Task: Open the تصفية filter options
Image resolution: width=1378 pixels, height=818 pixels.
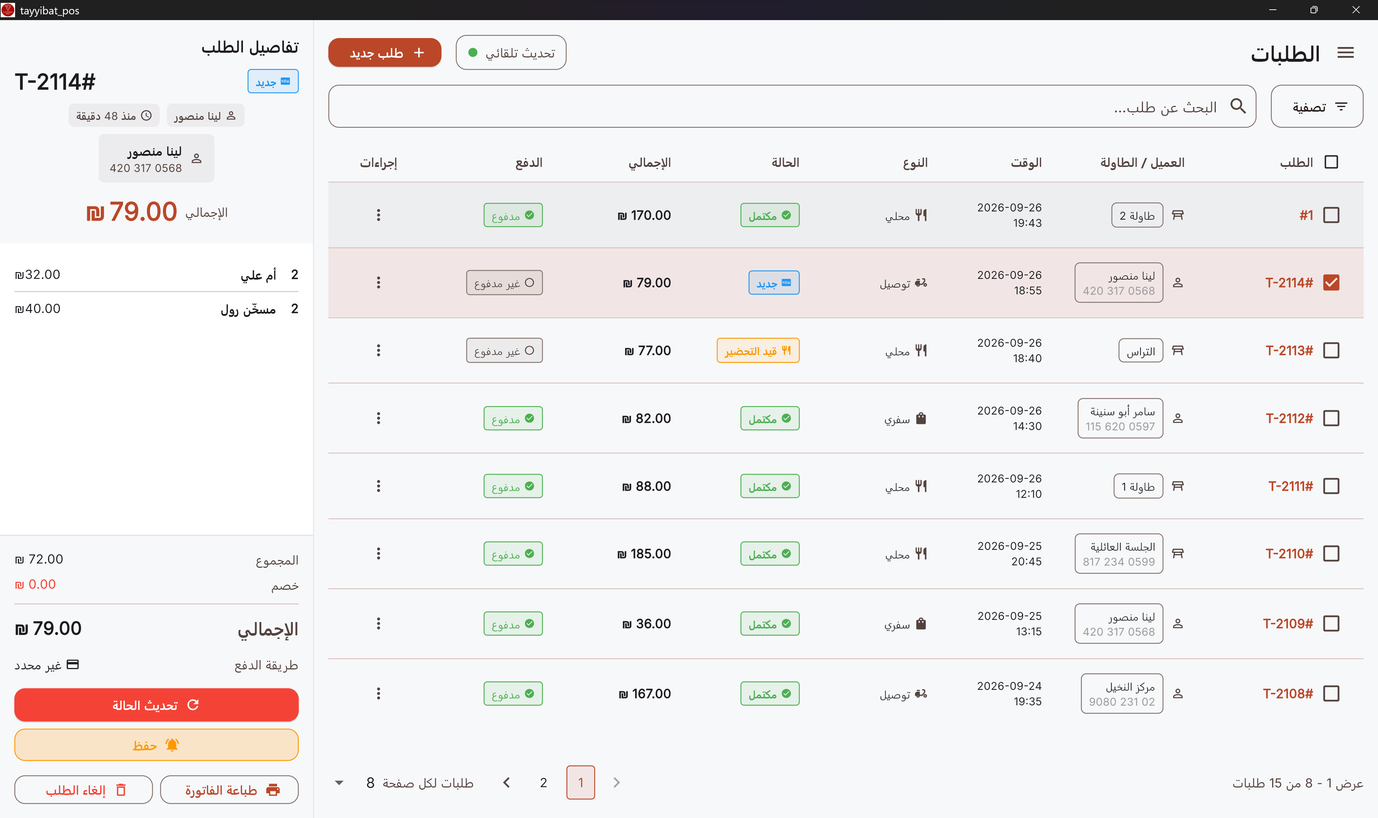Action: click(1317, 106)
